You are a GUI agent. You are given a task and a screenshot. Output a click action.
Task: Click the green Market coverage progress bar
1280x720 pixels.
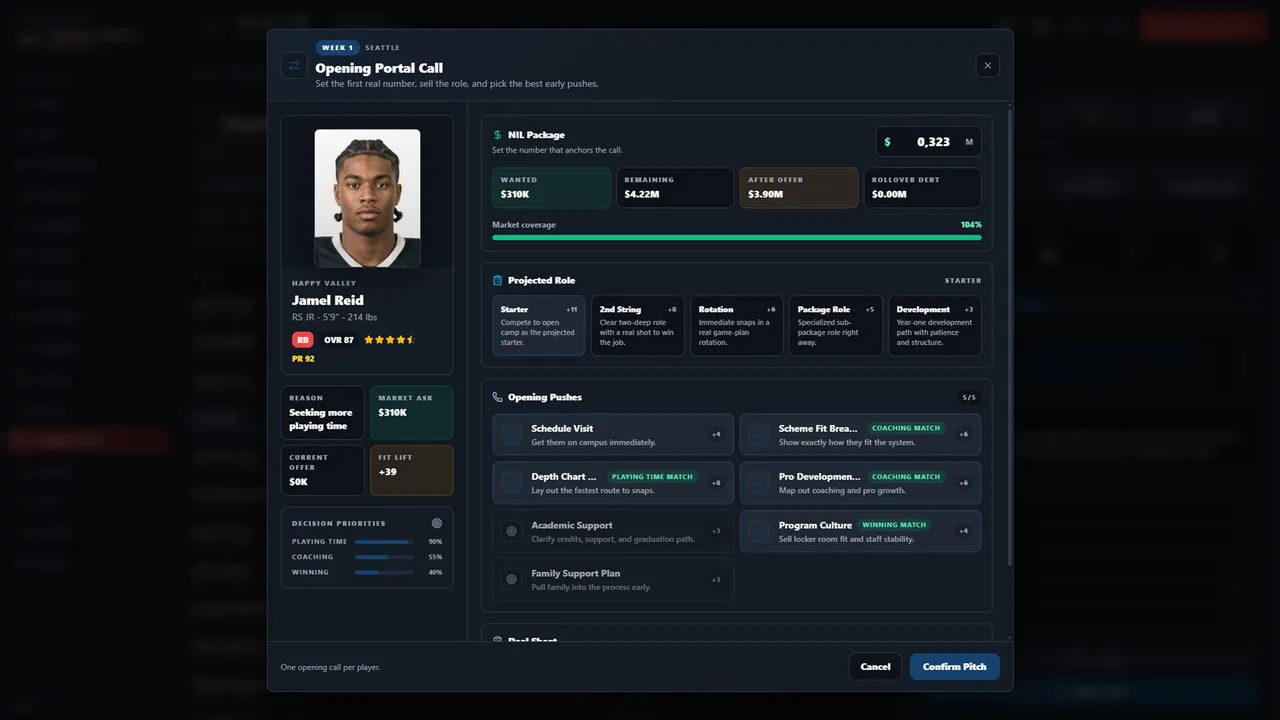pyautogui.click(x=737, y=238)
